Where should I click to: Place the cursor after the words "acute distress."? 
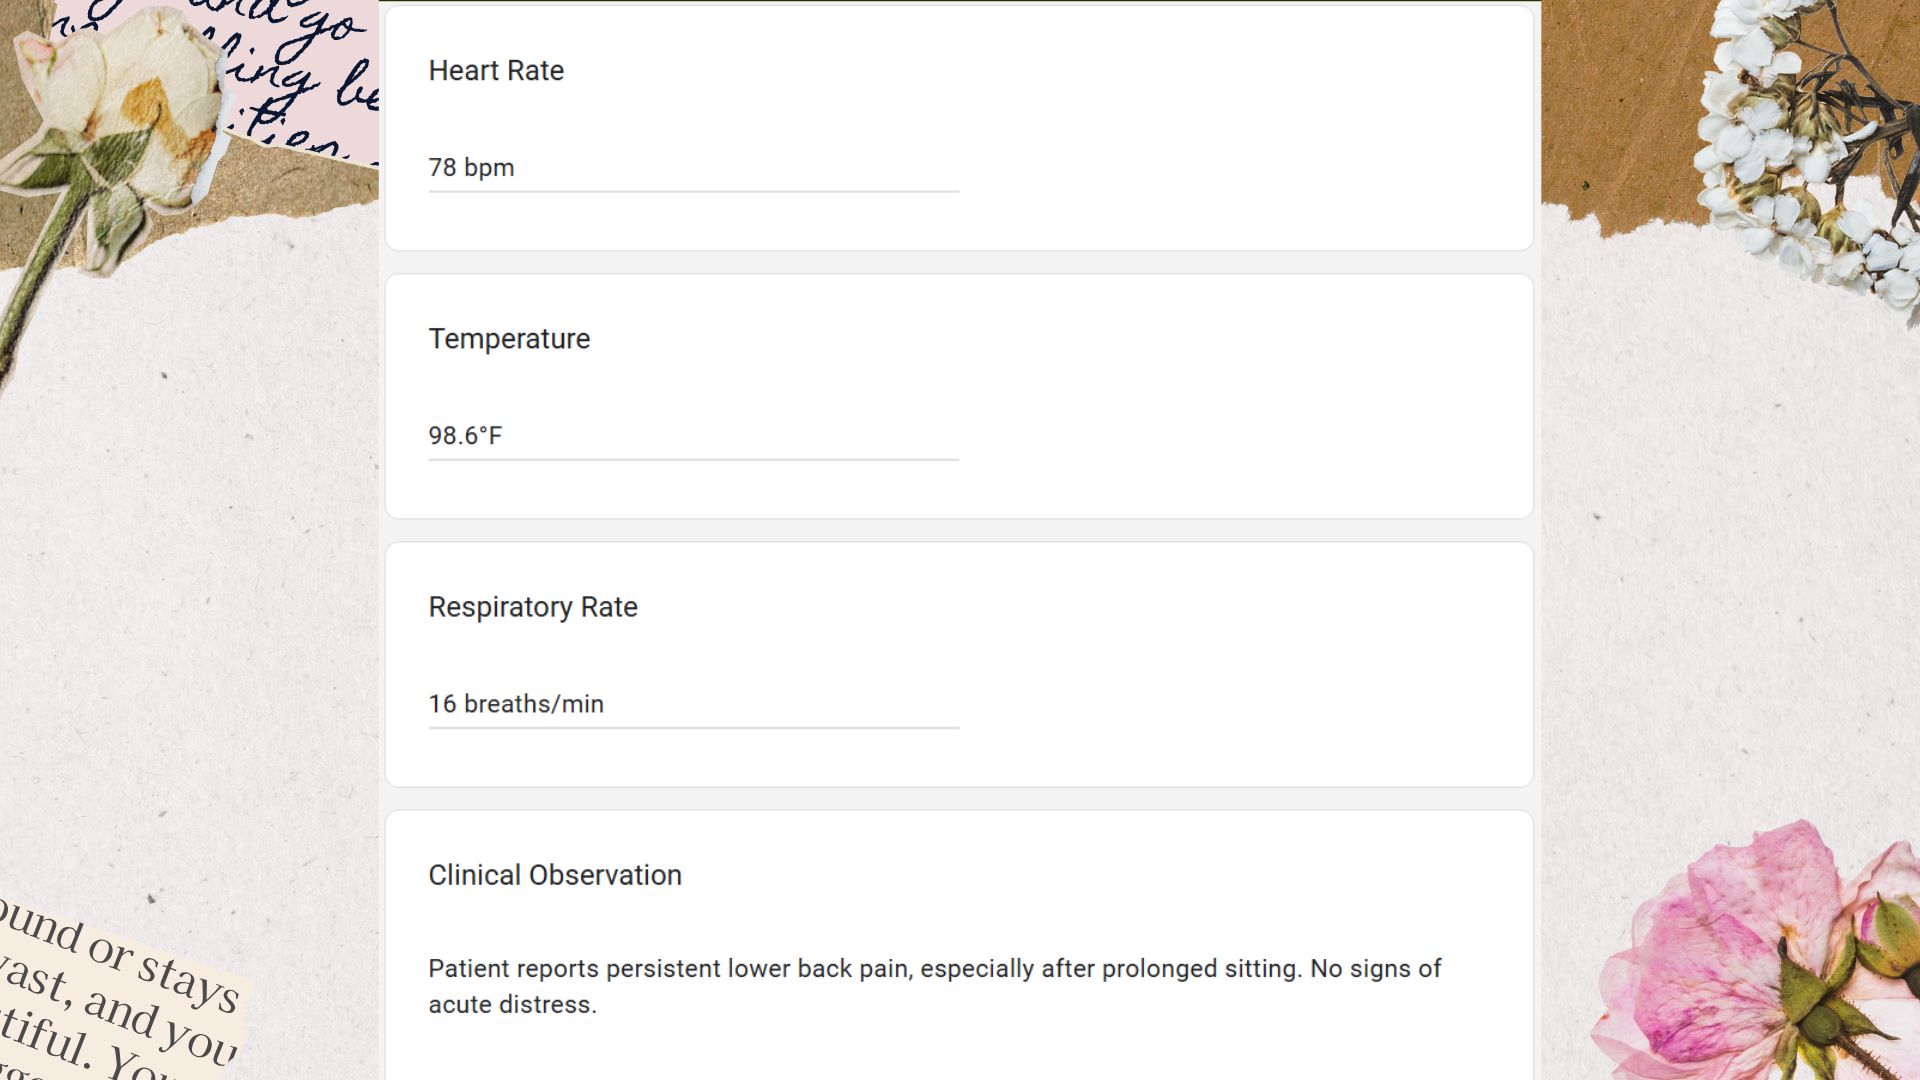(598, 1005)
